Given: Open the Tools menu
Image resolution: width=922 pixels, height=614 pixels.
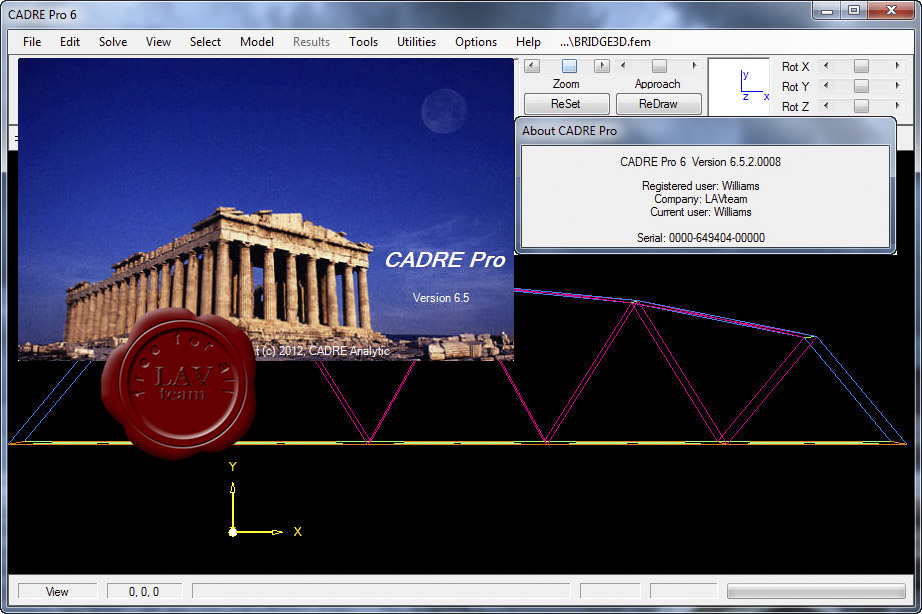Looking at the screenshot, I should click(x=363, y=42).
